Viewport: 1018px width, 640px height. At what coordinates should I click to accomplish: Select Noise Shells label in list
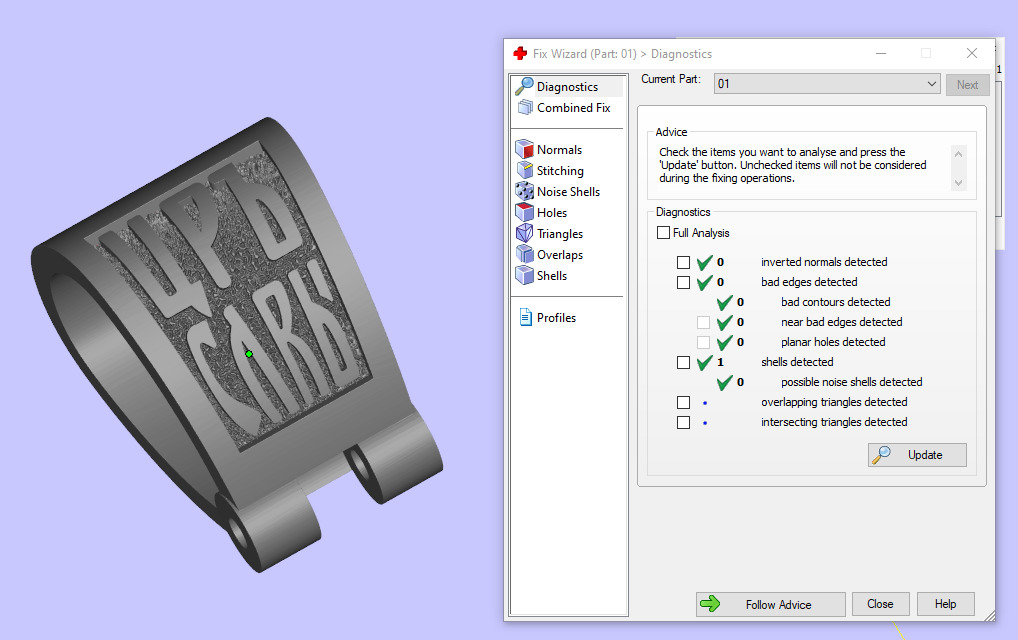coord(568,191)
